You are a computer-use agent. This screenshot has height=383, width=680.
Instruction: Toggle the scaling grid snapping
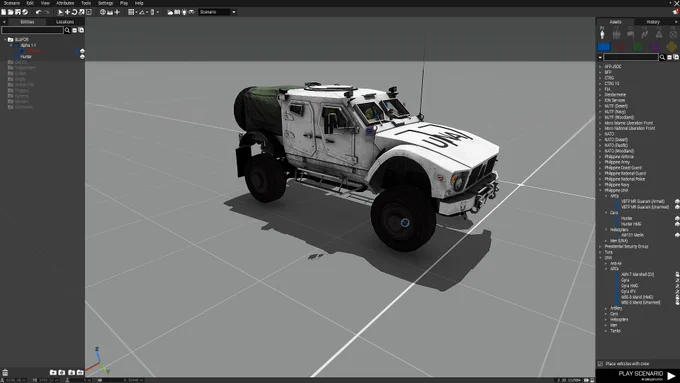tap(152, 12)
